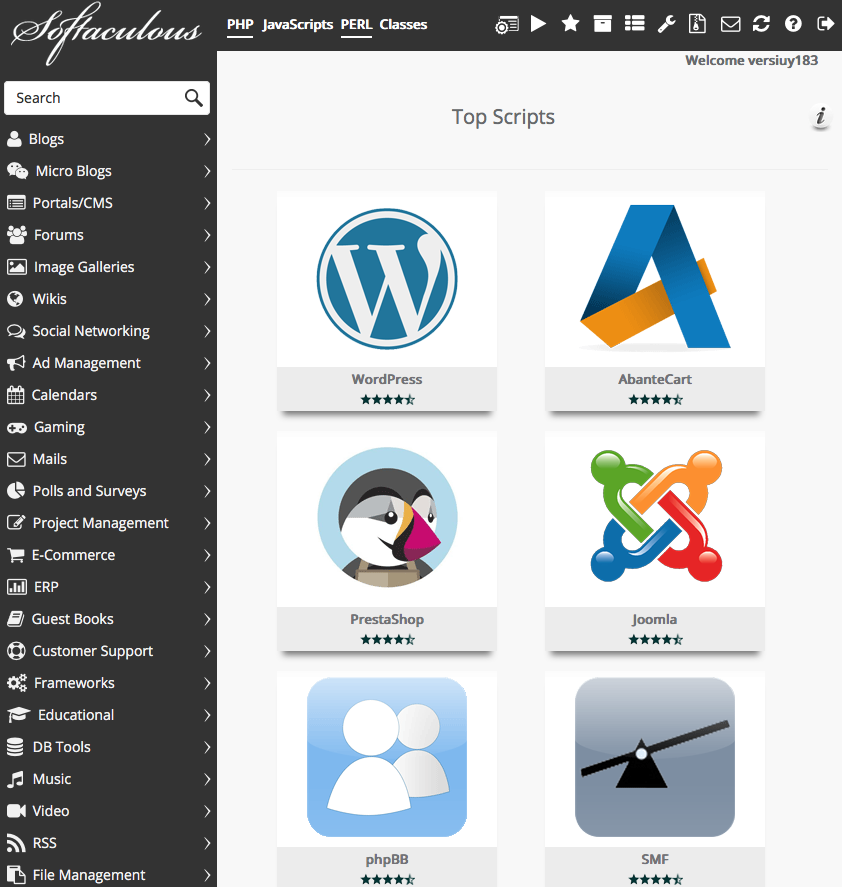This screenshot has width=842, height=887.
Task: Open the phpBB name link
Action: 386,860
